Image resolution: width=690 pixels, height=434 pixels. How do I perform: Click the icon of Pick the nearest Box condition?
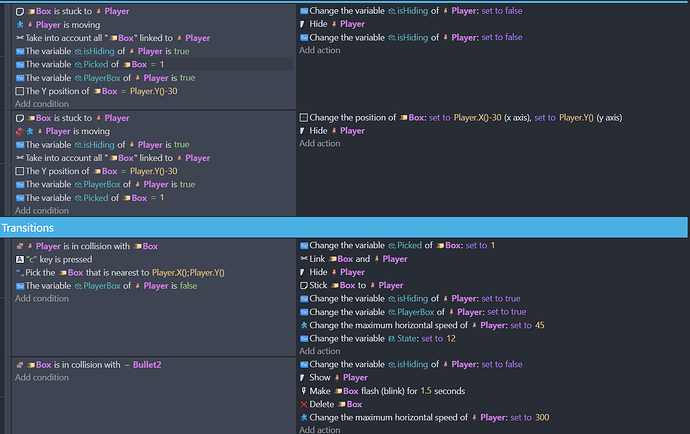click(x=20, y=272)
